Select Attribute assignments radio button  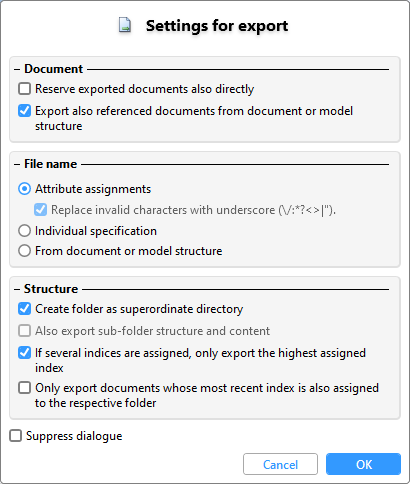24,189
